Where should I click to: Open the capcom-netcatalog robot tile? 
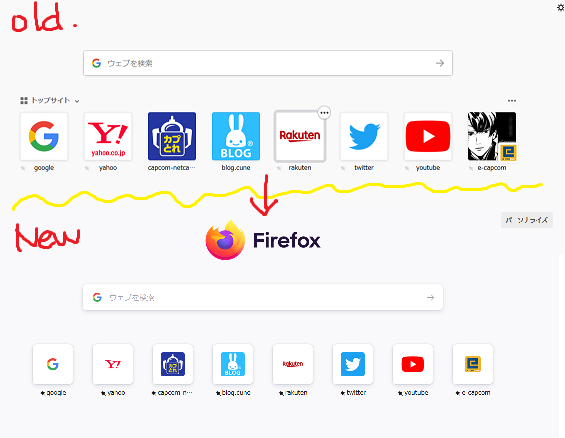[172, 136]
